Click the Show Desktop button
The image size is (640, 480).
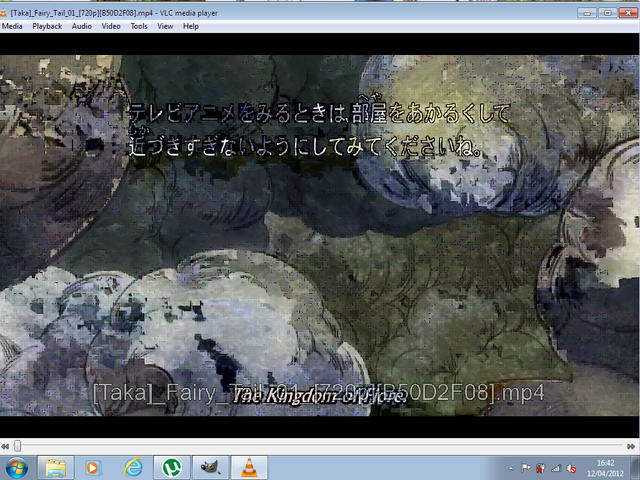click(x=636, y=468)
